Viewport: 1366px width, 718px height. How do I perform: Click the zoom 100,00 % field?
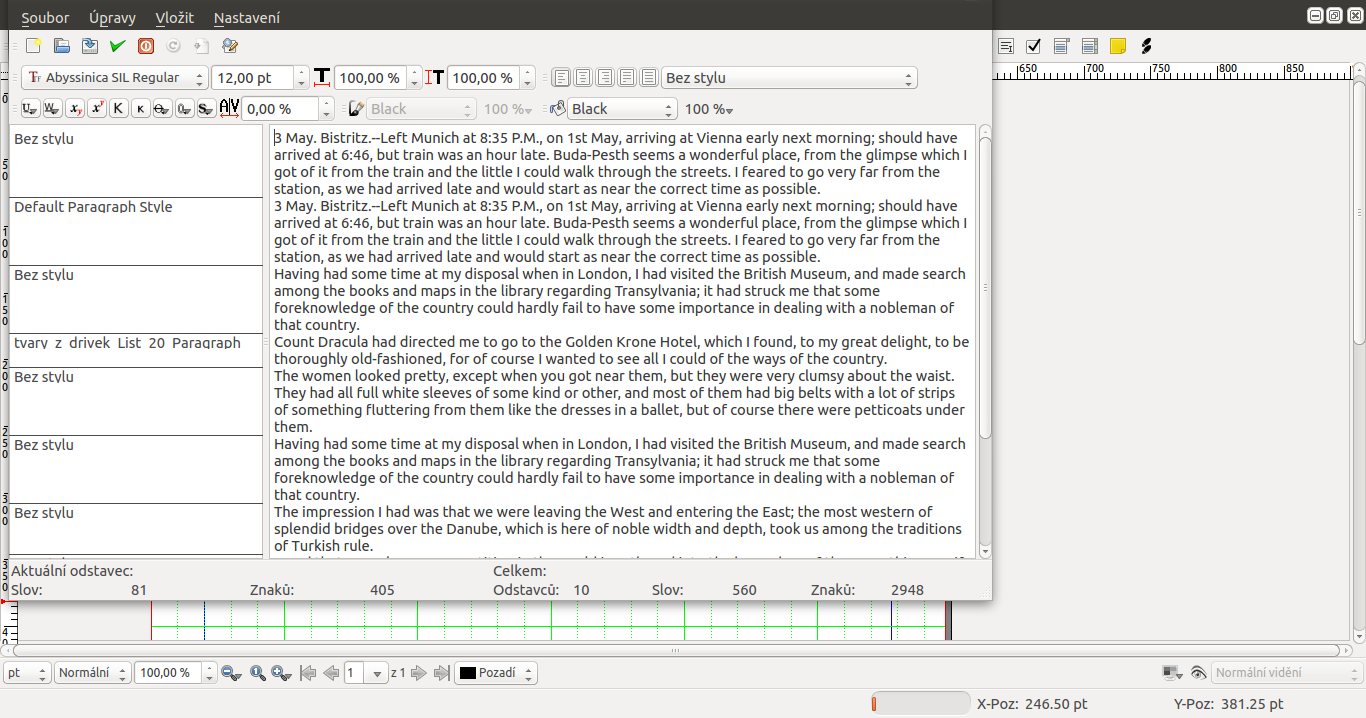(x=167, y=673)
